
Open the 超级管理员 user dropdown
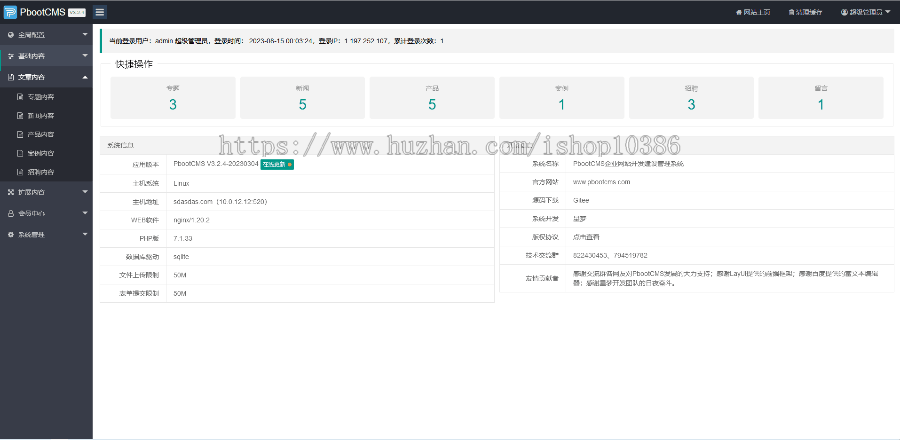(x=866, y=12)
